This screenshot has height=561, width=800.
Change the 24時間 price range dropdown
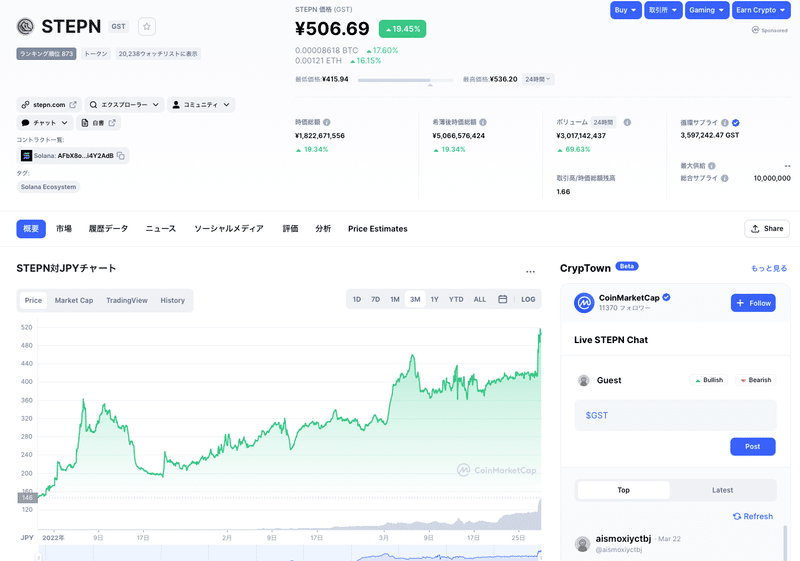(x=538, y=79)
